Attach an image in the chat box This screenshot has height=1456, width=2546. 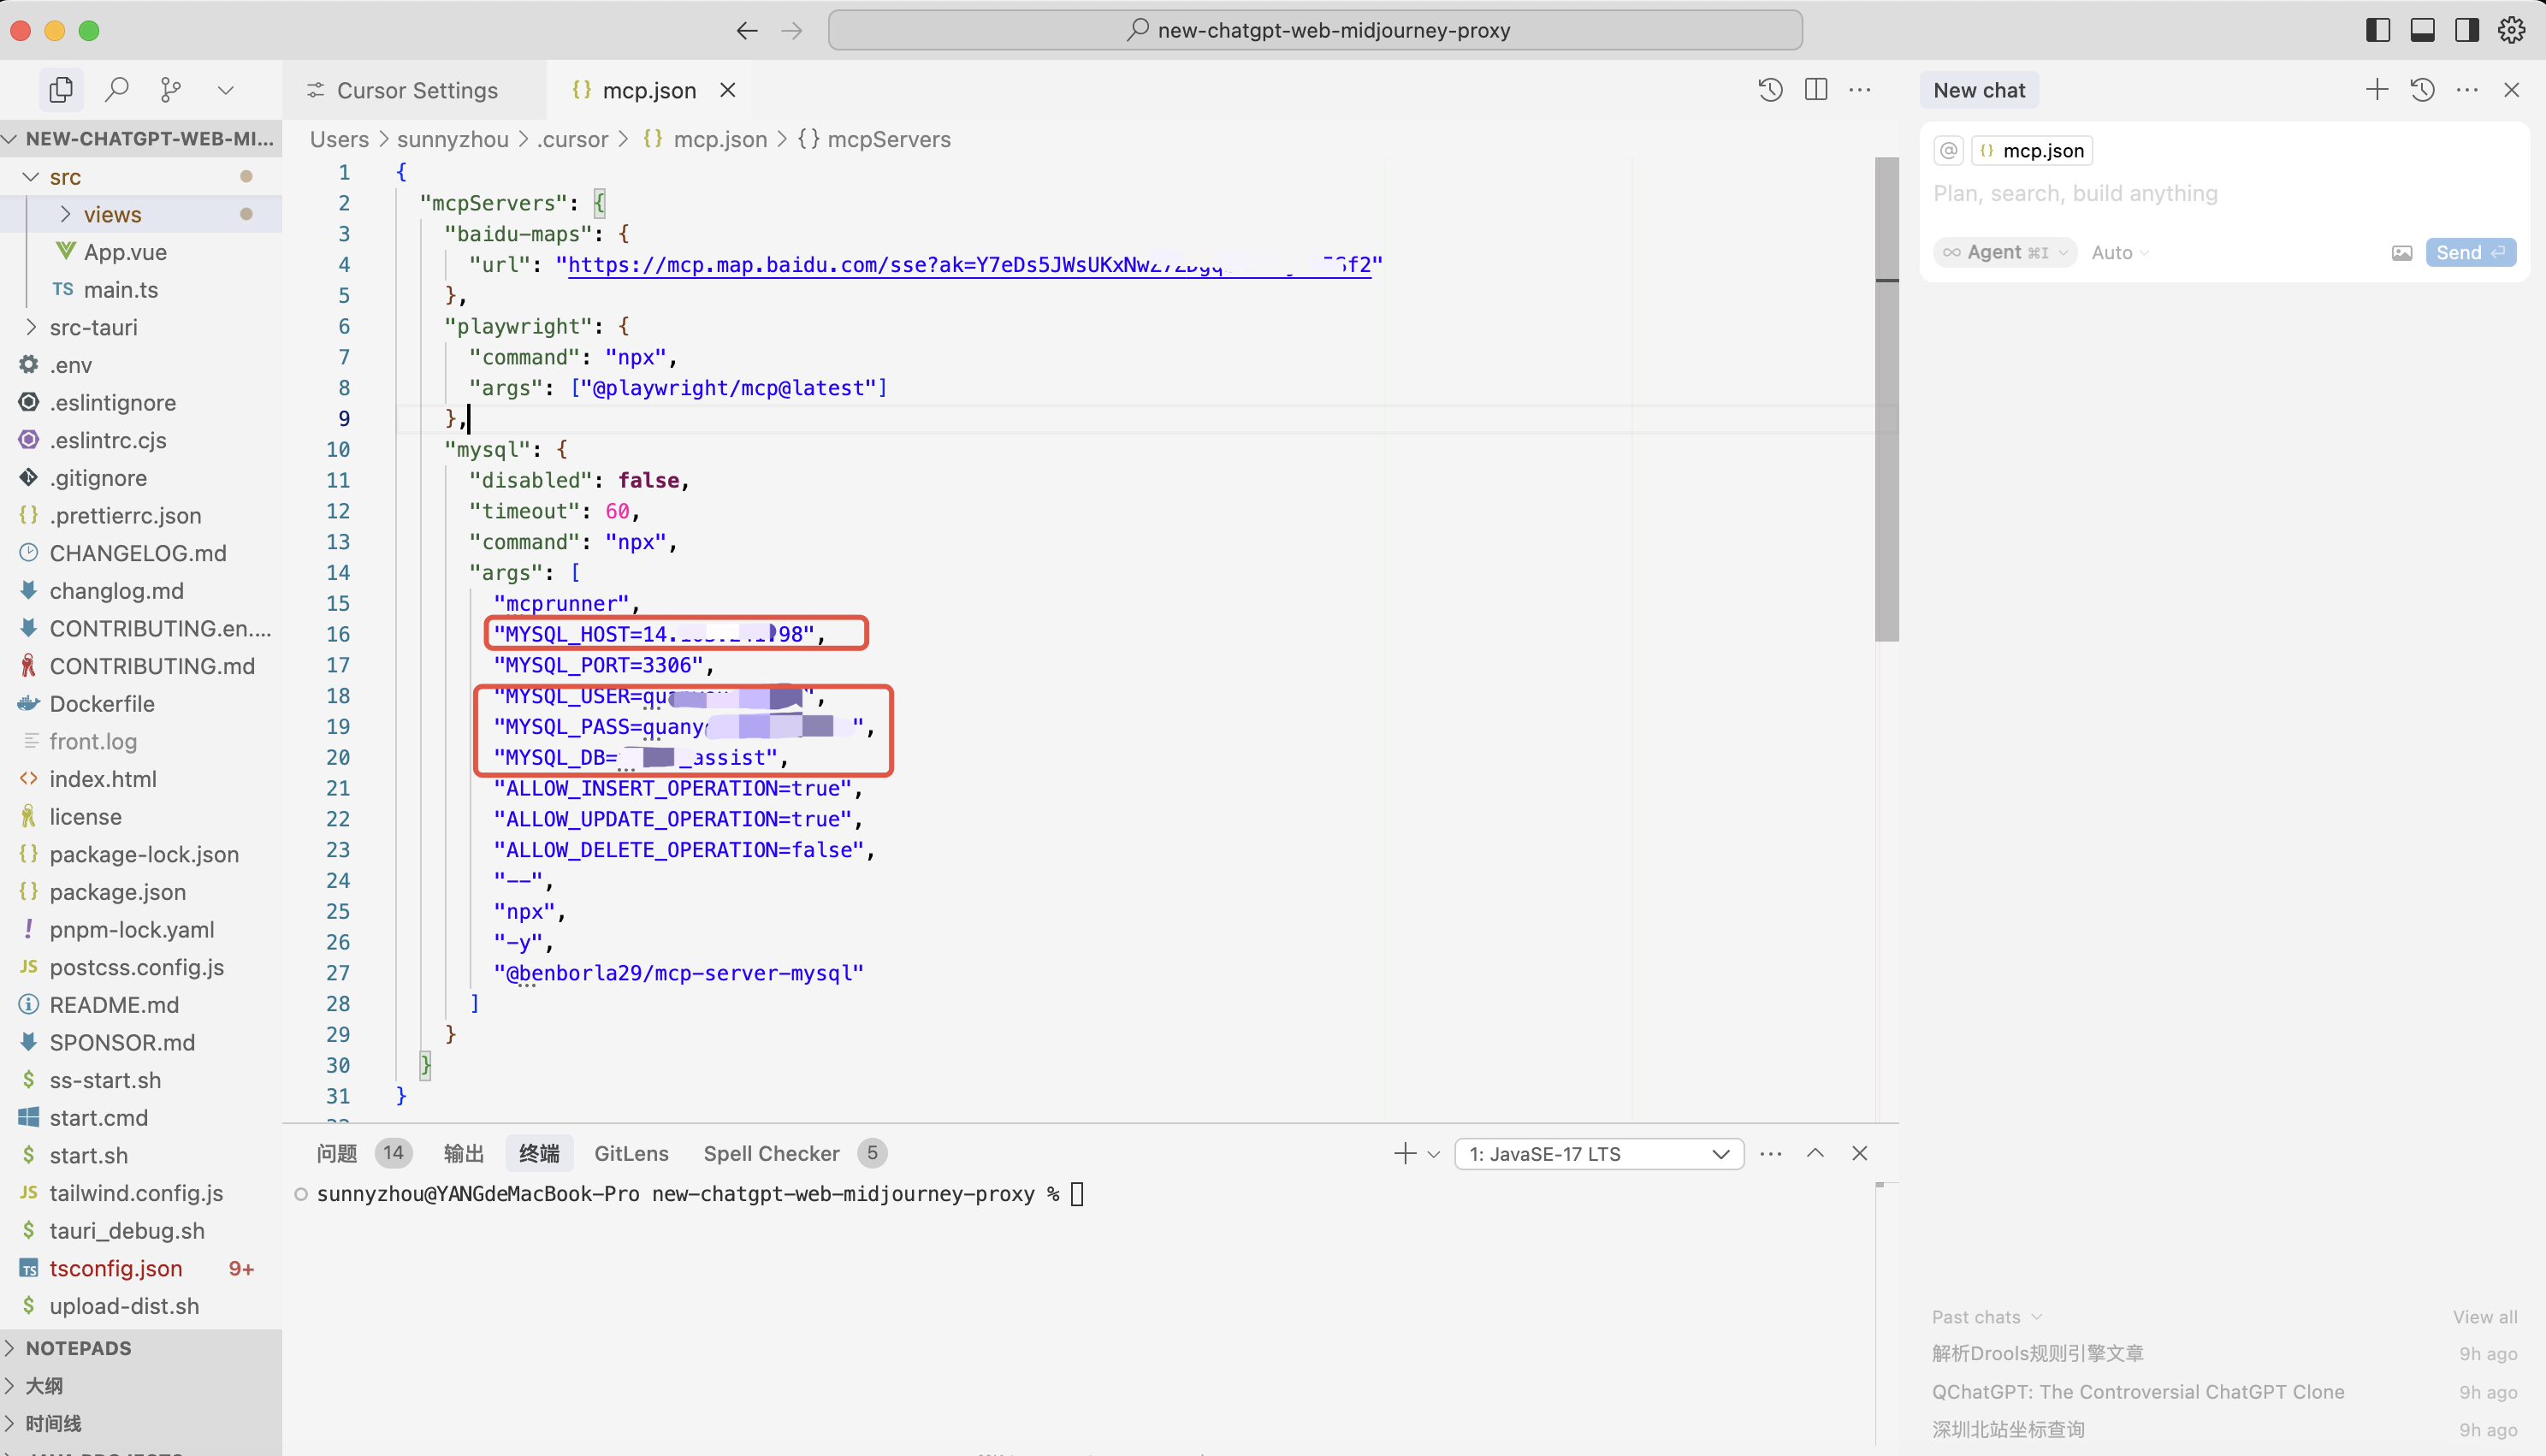click(2402, 253)
